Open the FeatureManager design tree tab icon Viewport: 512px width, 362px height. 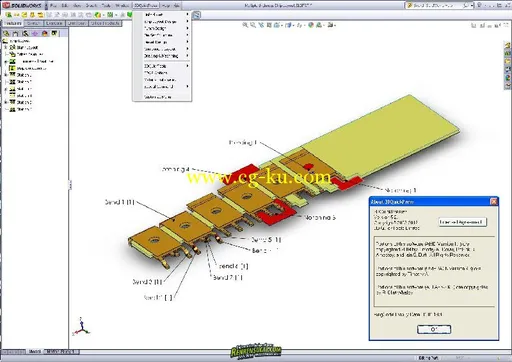click(6, 34)
